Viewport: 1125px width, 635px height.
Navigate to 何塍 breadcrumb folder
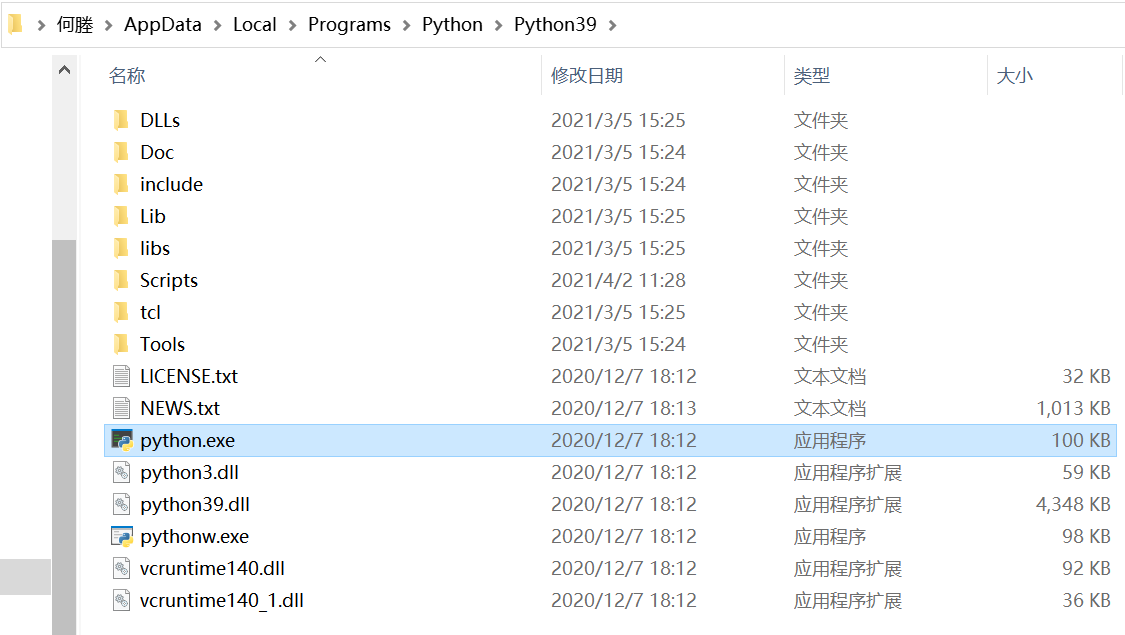pyautogui.click(x=75, y=24)
